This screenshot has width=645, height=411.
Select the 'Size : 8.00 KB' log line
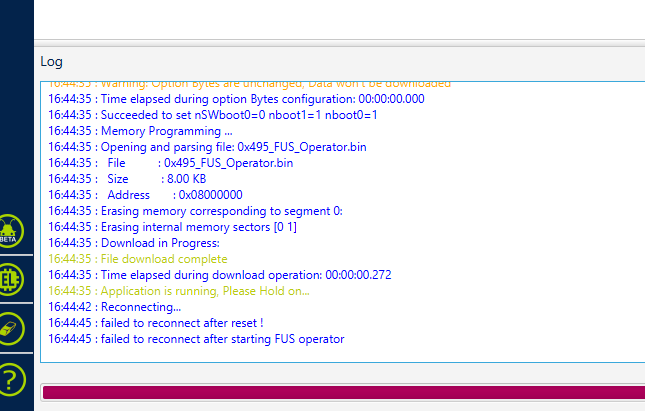click(x=127, y=179)
